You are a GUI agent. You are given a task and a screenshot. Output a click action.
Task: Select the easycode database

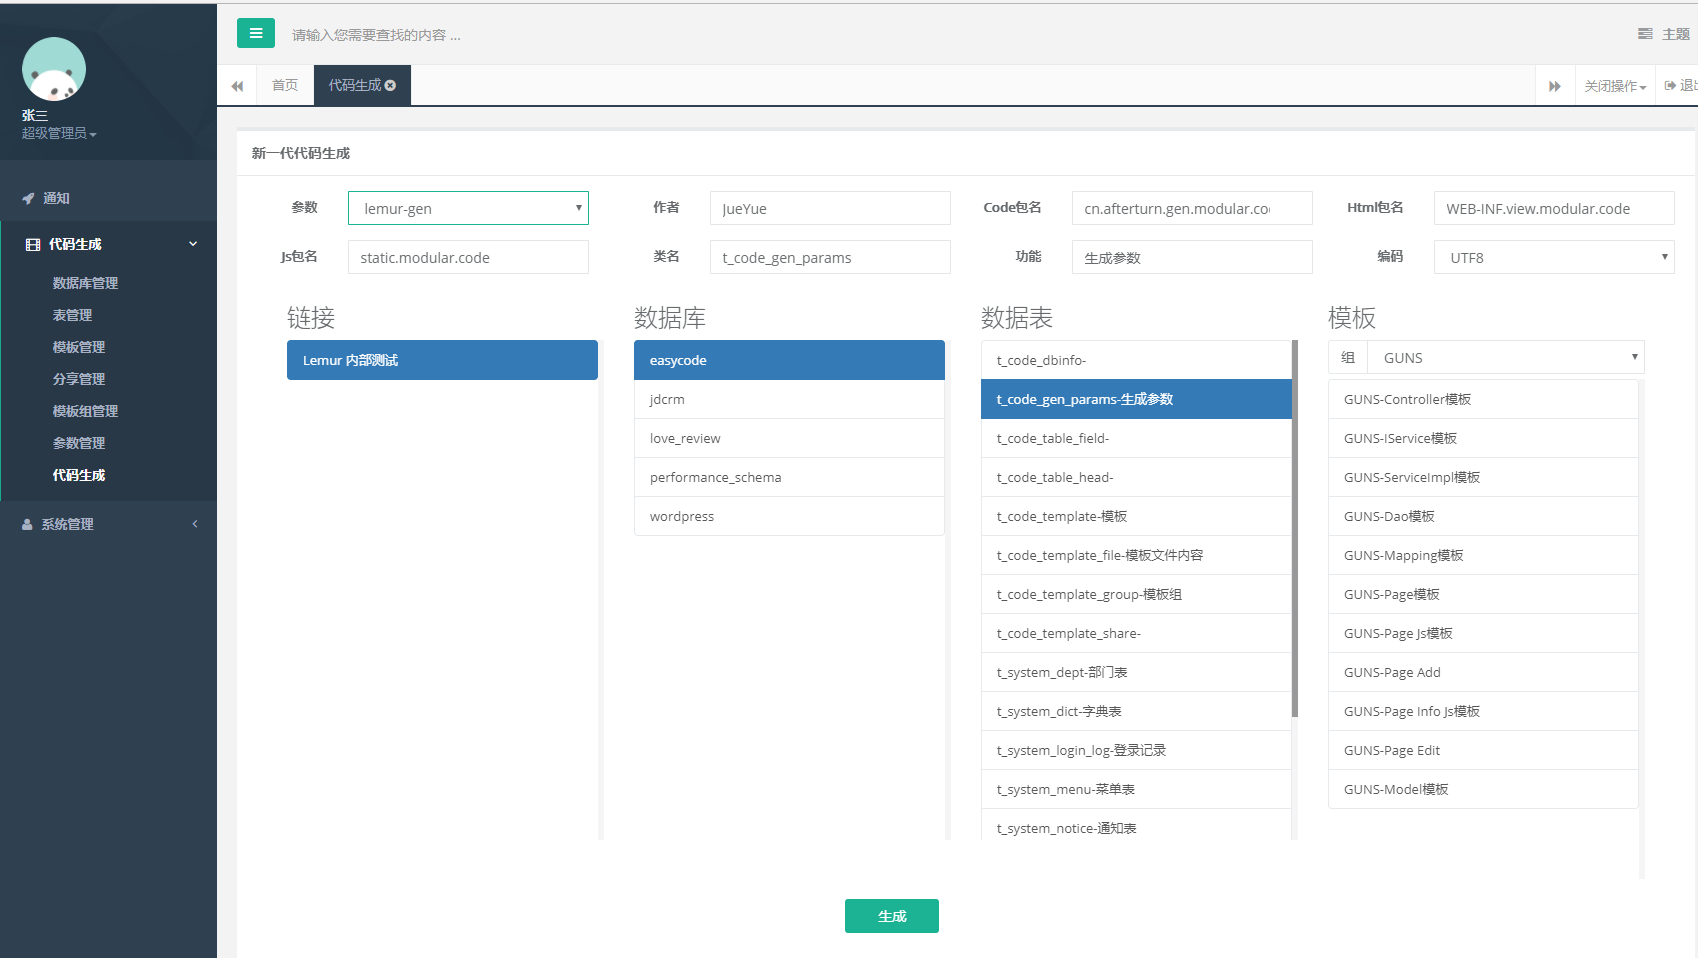click(789, 360)
